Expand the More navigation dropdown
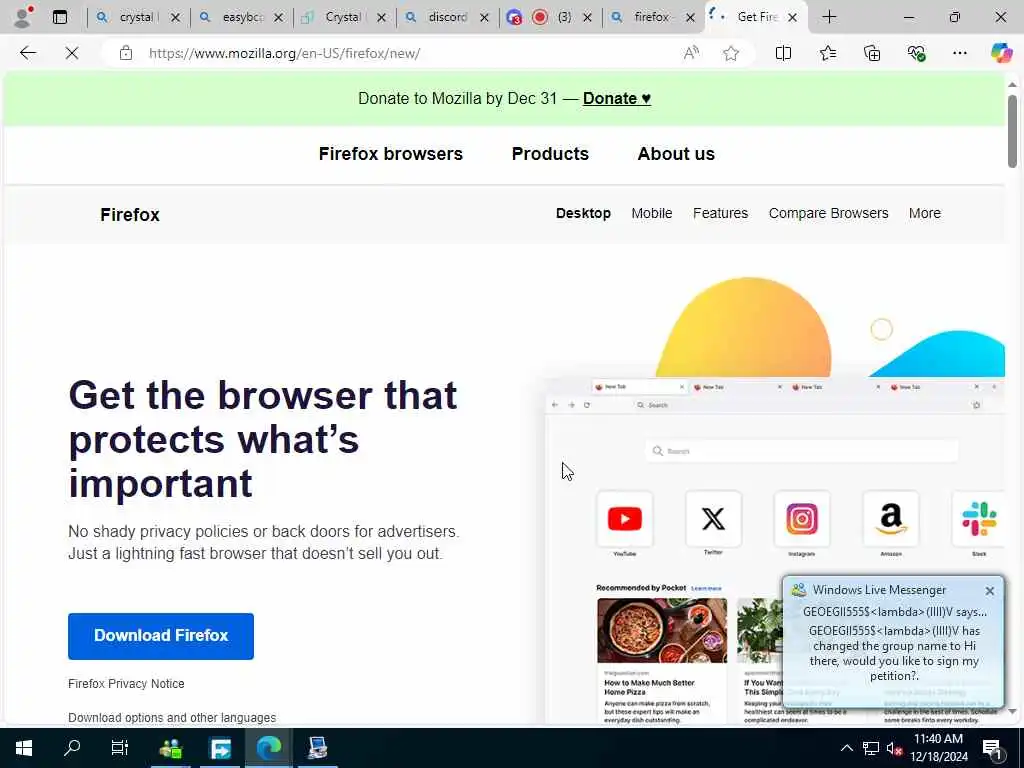 925,214
